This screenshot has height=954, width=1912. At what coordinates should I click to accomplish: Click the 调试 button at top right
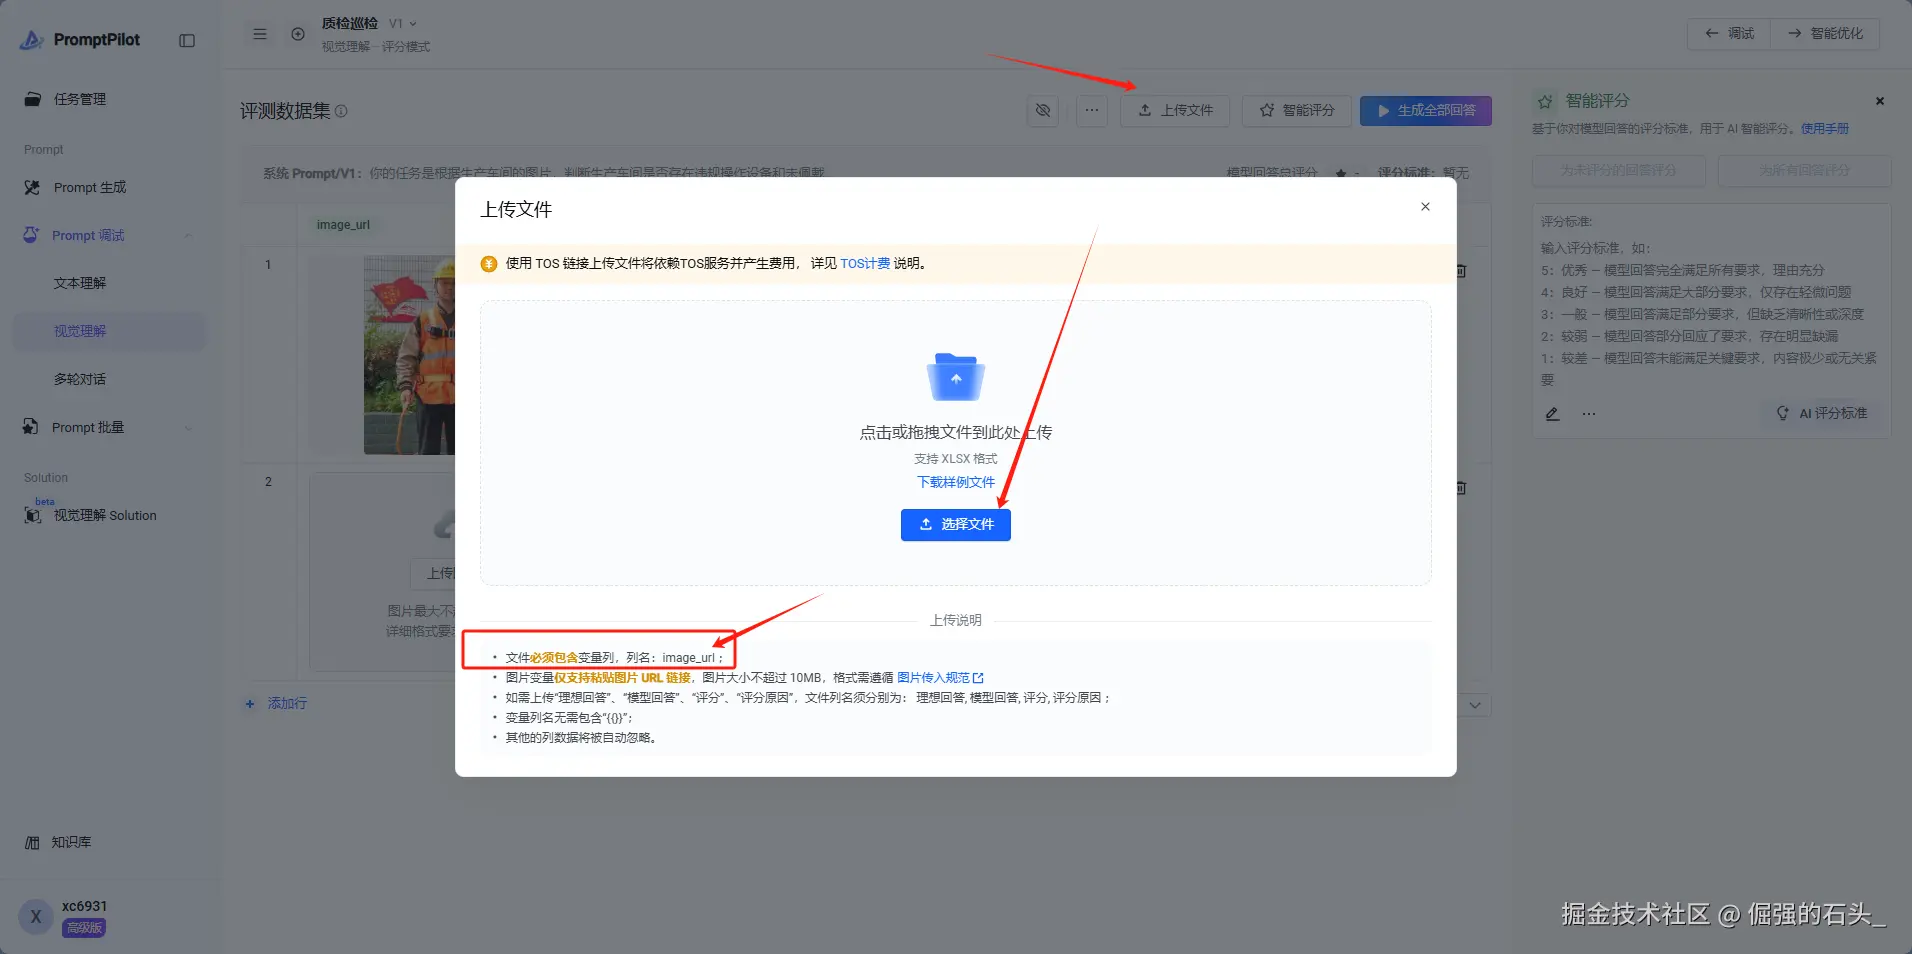click(x=1729, y=33)
